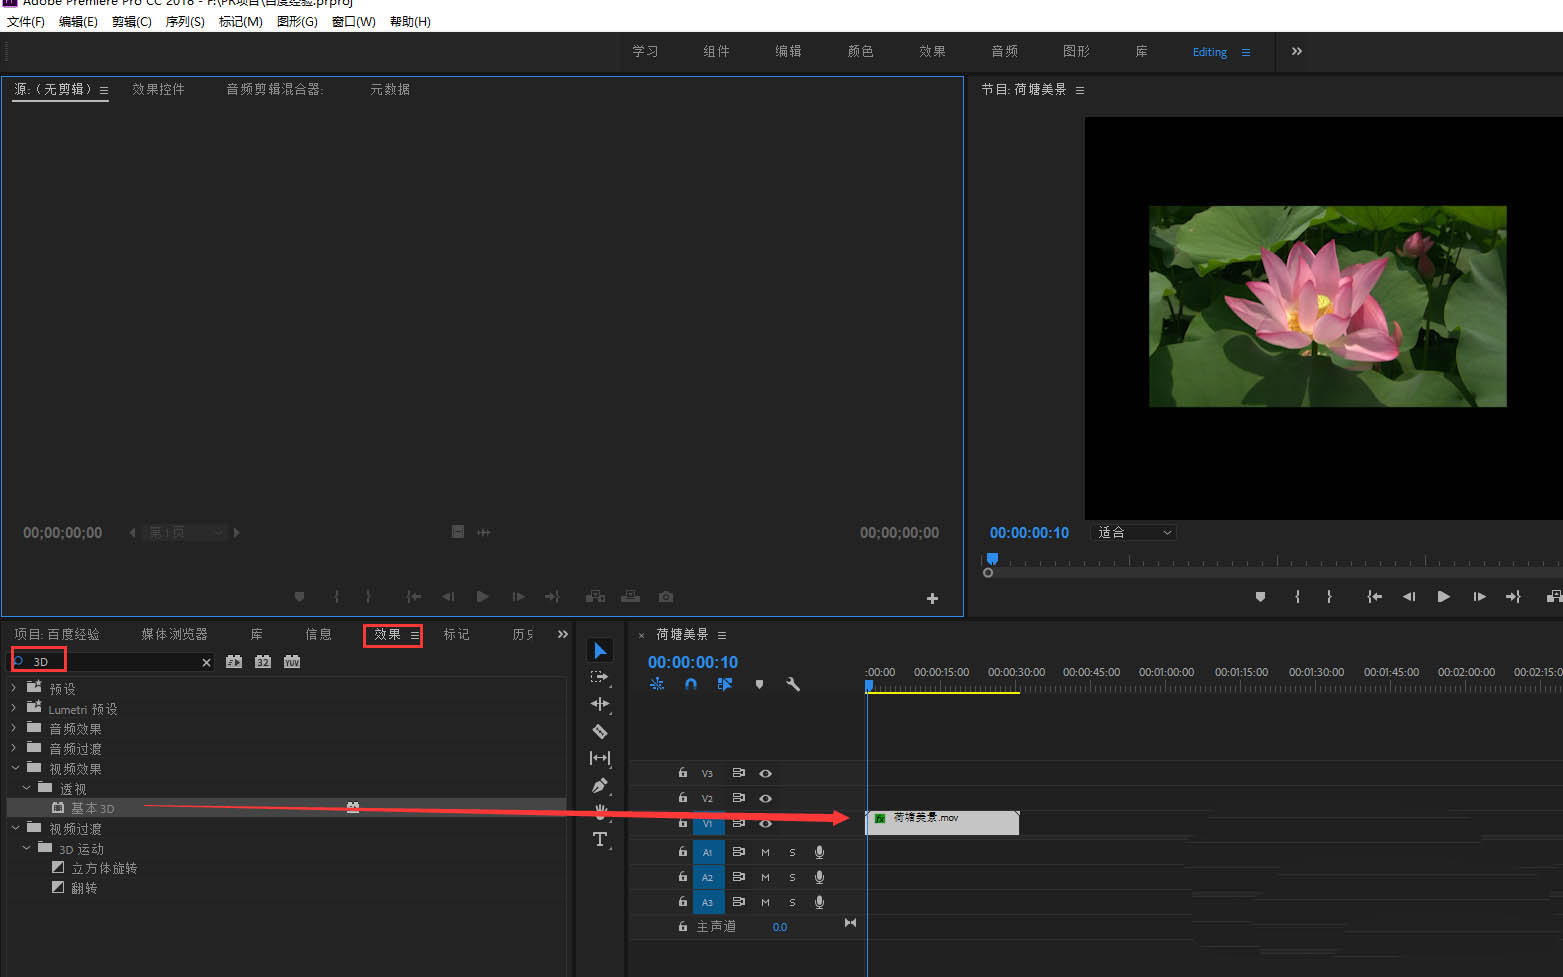
Task: Select the Track Select Forward tool
Action: tap(599, 677)
